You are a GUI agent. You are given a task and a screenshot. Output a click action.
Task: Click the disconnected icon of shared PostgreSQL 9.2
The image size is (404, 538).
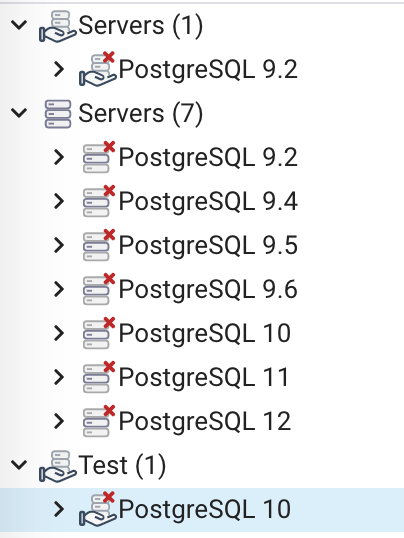click(x=98, y=70)
